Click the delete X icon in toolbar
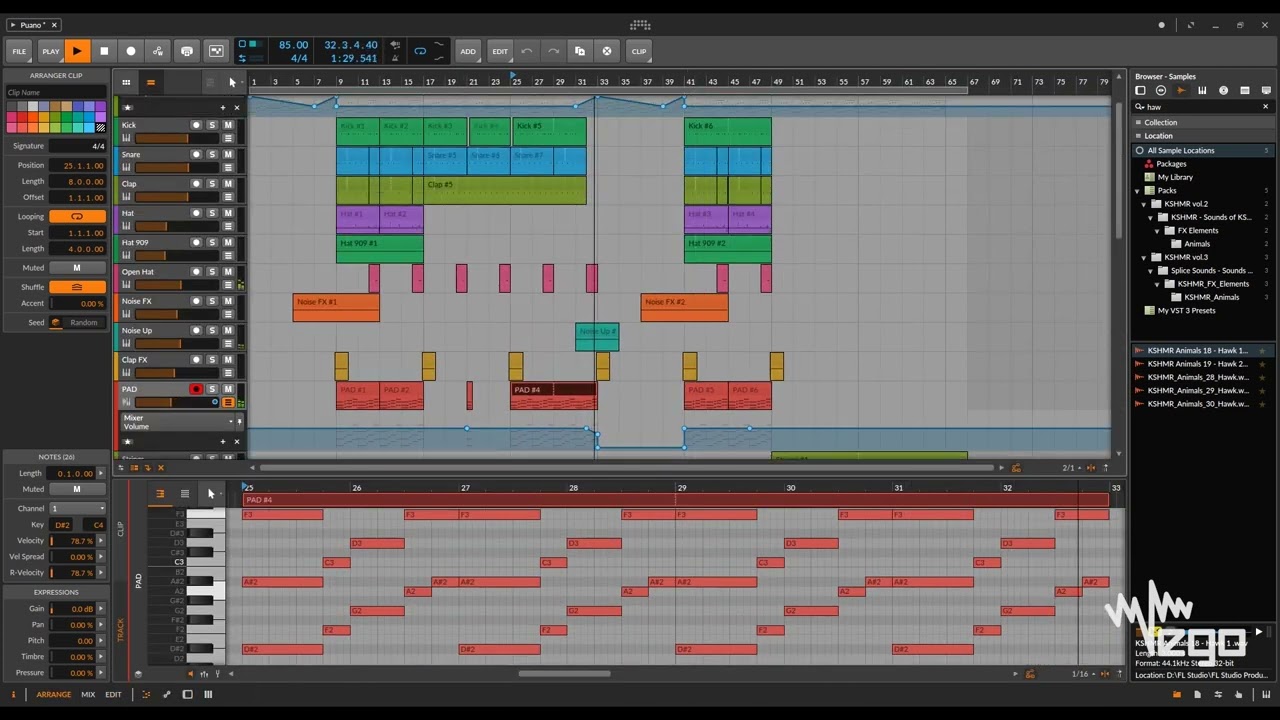 [606, 51]
